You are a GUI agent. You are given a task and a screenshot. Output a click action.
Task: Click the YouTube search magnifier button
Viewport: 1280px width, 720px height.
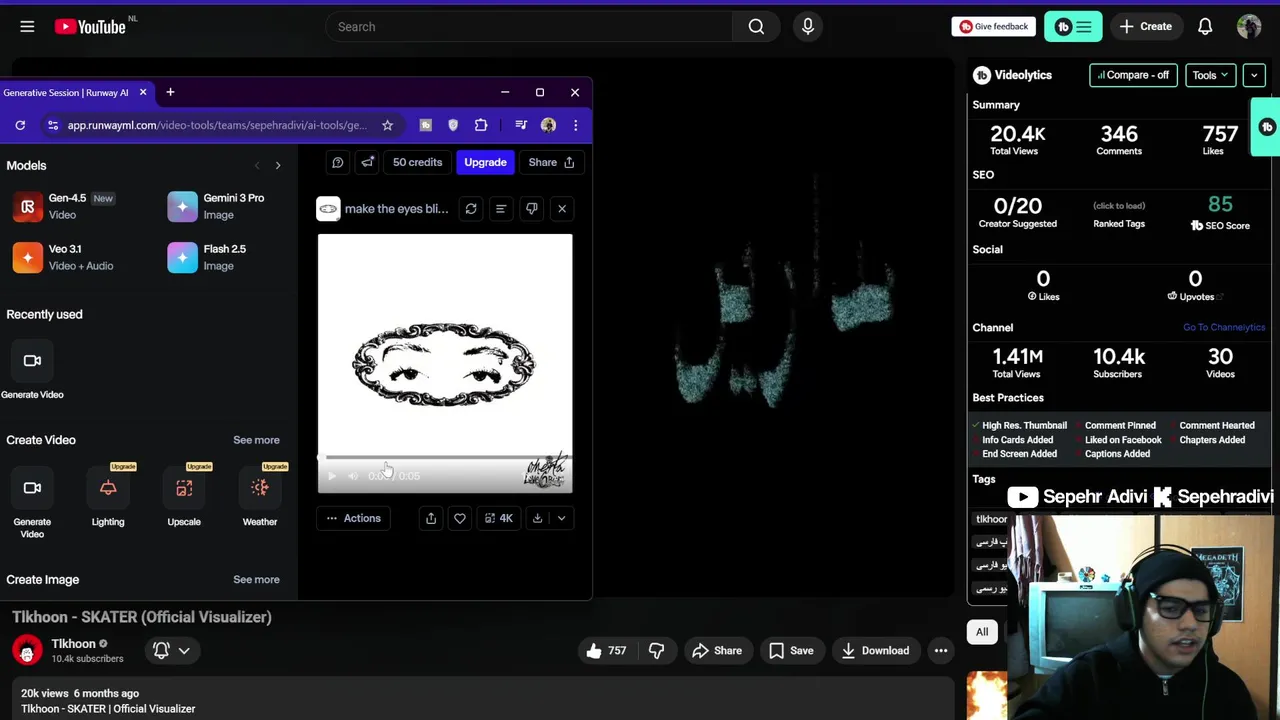(x=756, y=27)
